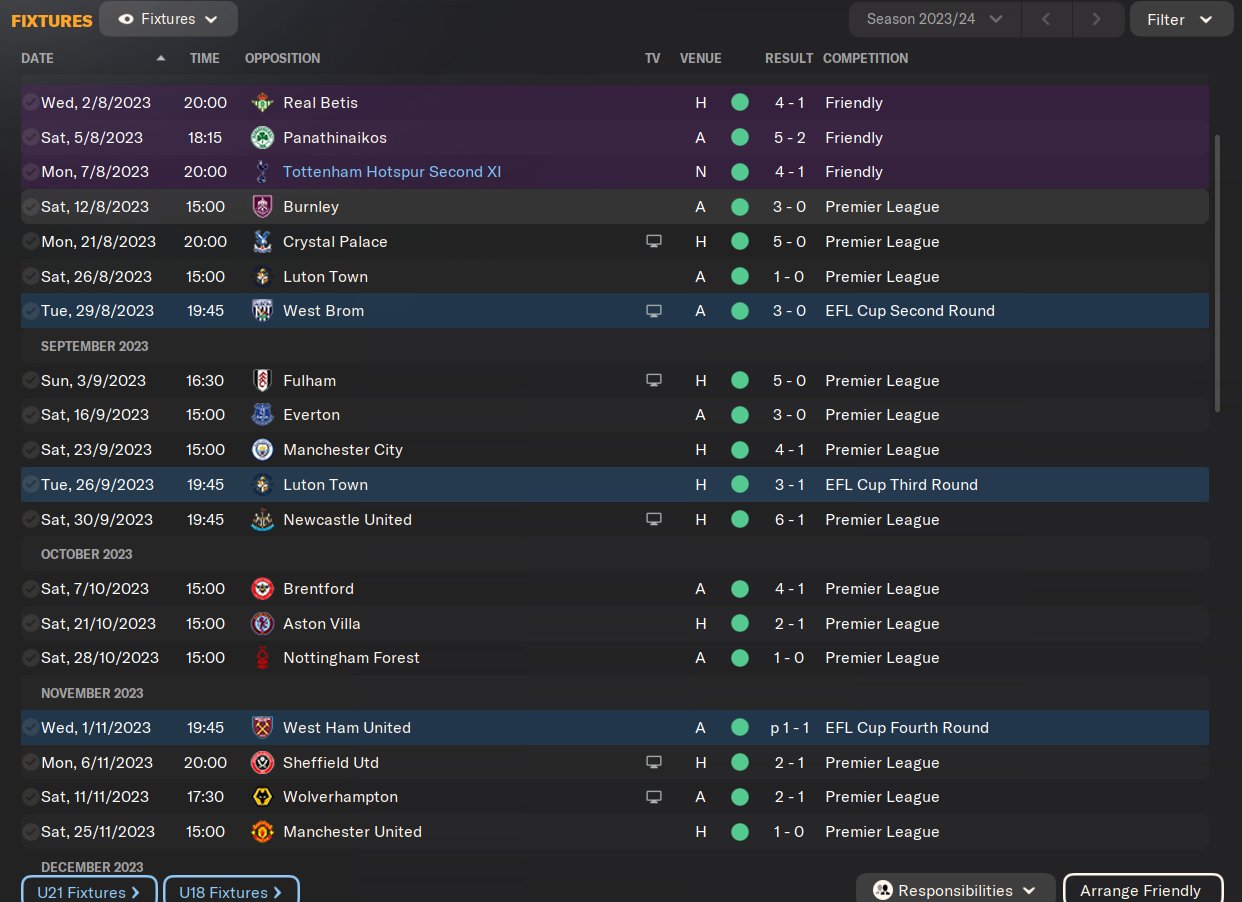Open the Fixtures view dropdown
Screen dimensions: 1242x902
tap(168, 19)
